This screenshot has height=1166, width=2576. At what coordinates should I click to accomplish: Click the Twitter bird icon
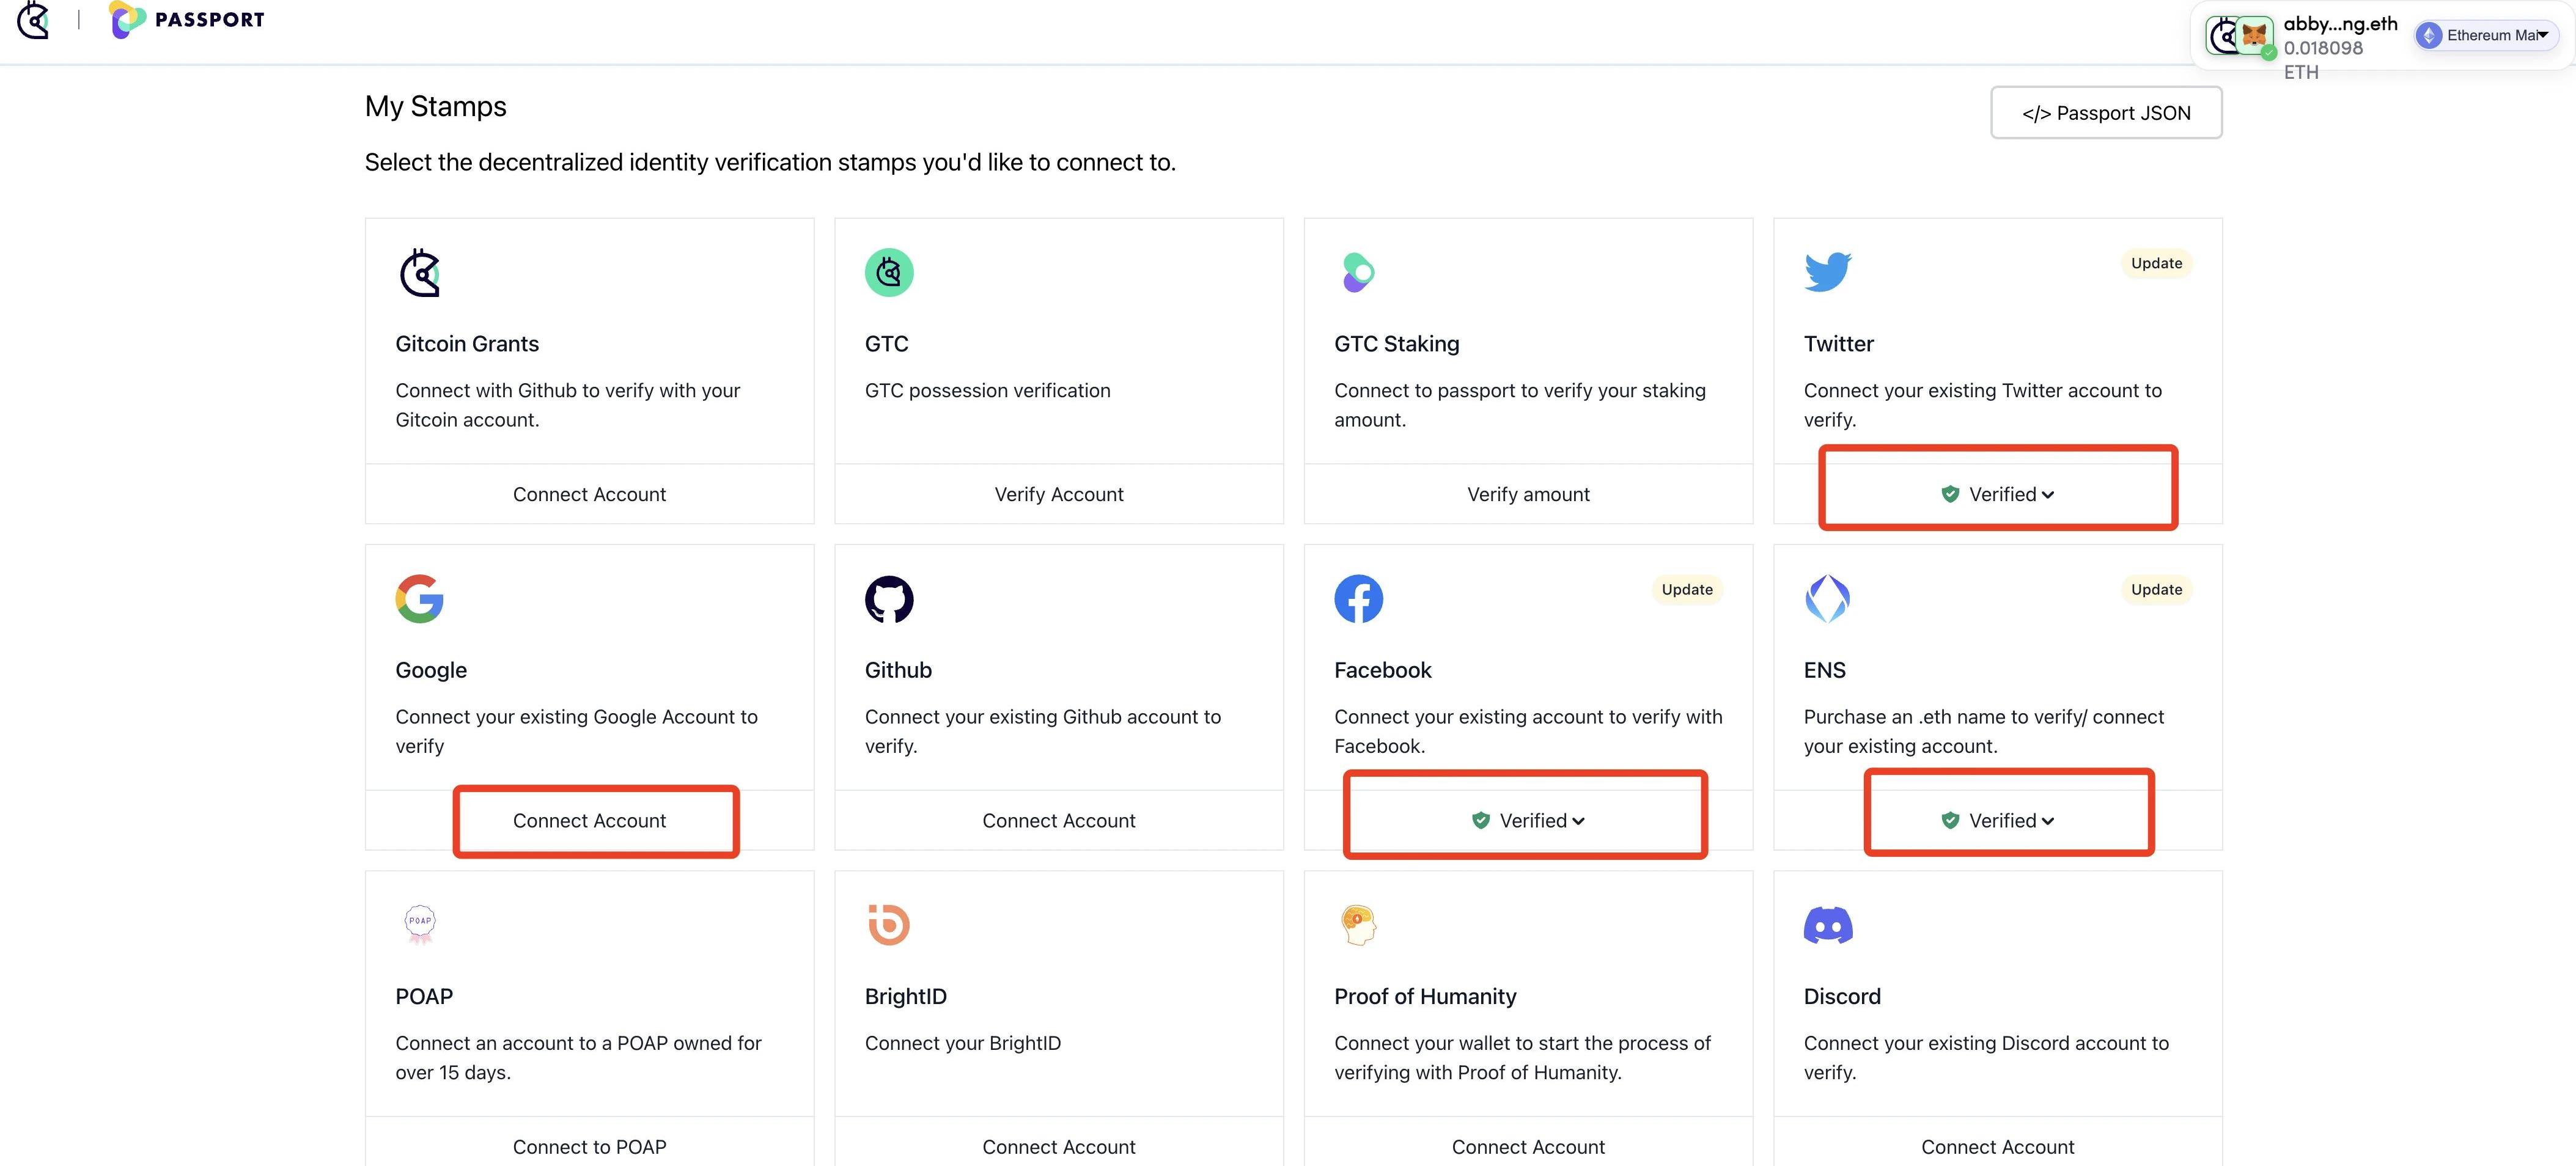coord(1827,272)
